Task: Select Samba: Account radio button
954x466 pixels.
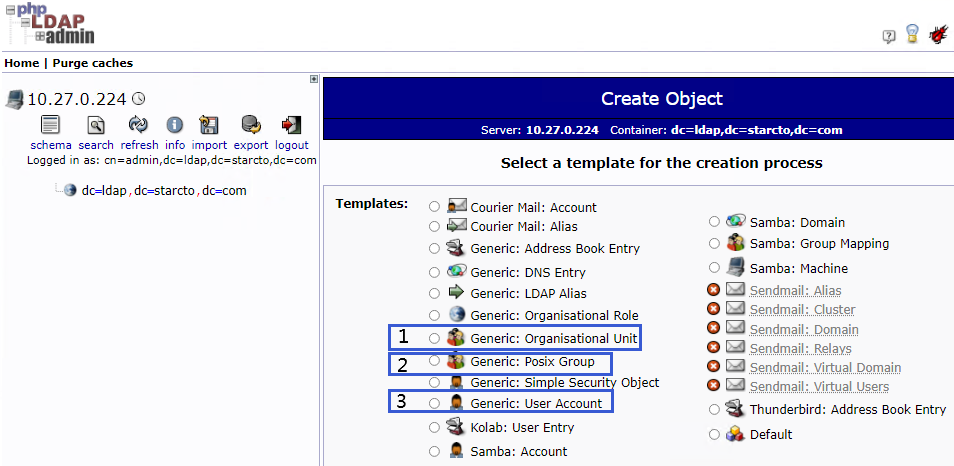Action: coord(434,451)
